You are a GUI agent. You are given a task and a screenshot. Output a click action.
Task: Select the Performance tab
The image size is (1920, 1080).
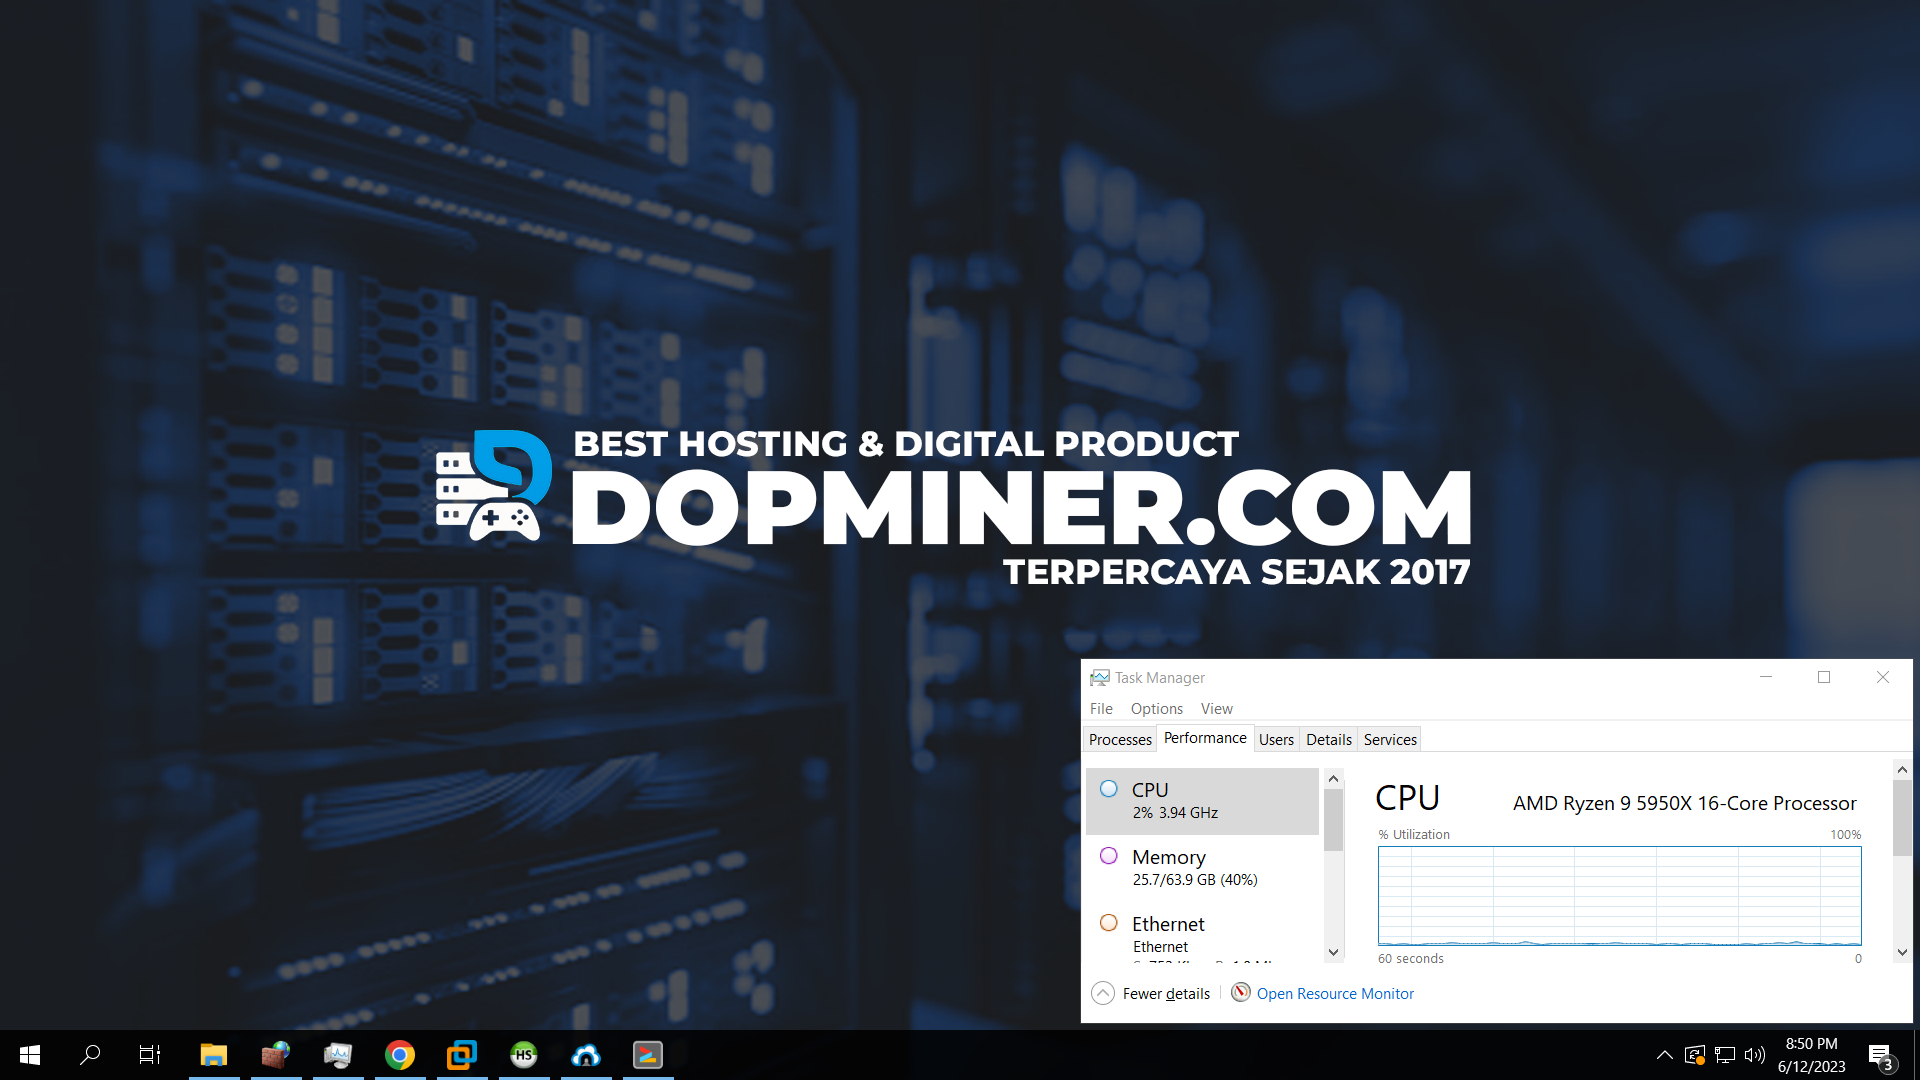(1205, 738)
